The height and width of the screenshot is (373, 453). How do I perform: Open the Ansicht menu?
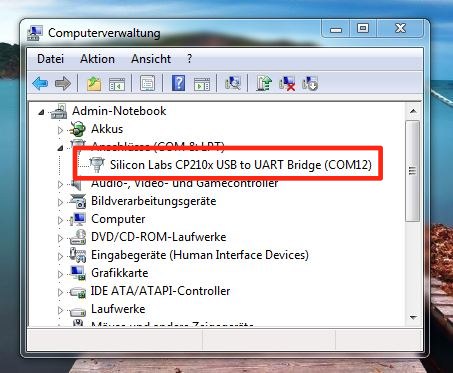pos(151,59)
